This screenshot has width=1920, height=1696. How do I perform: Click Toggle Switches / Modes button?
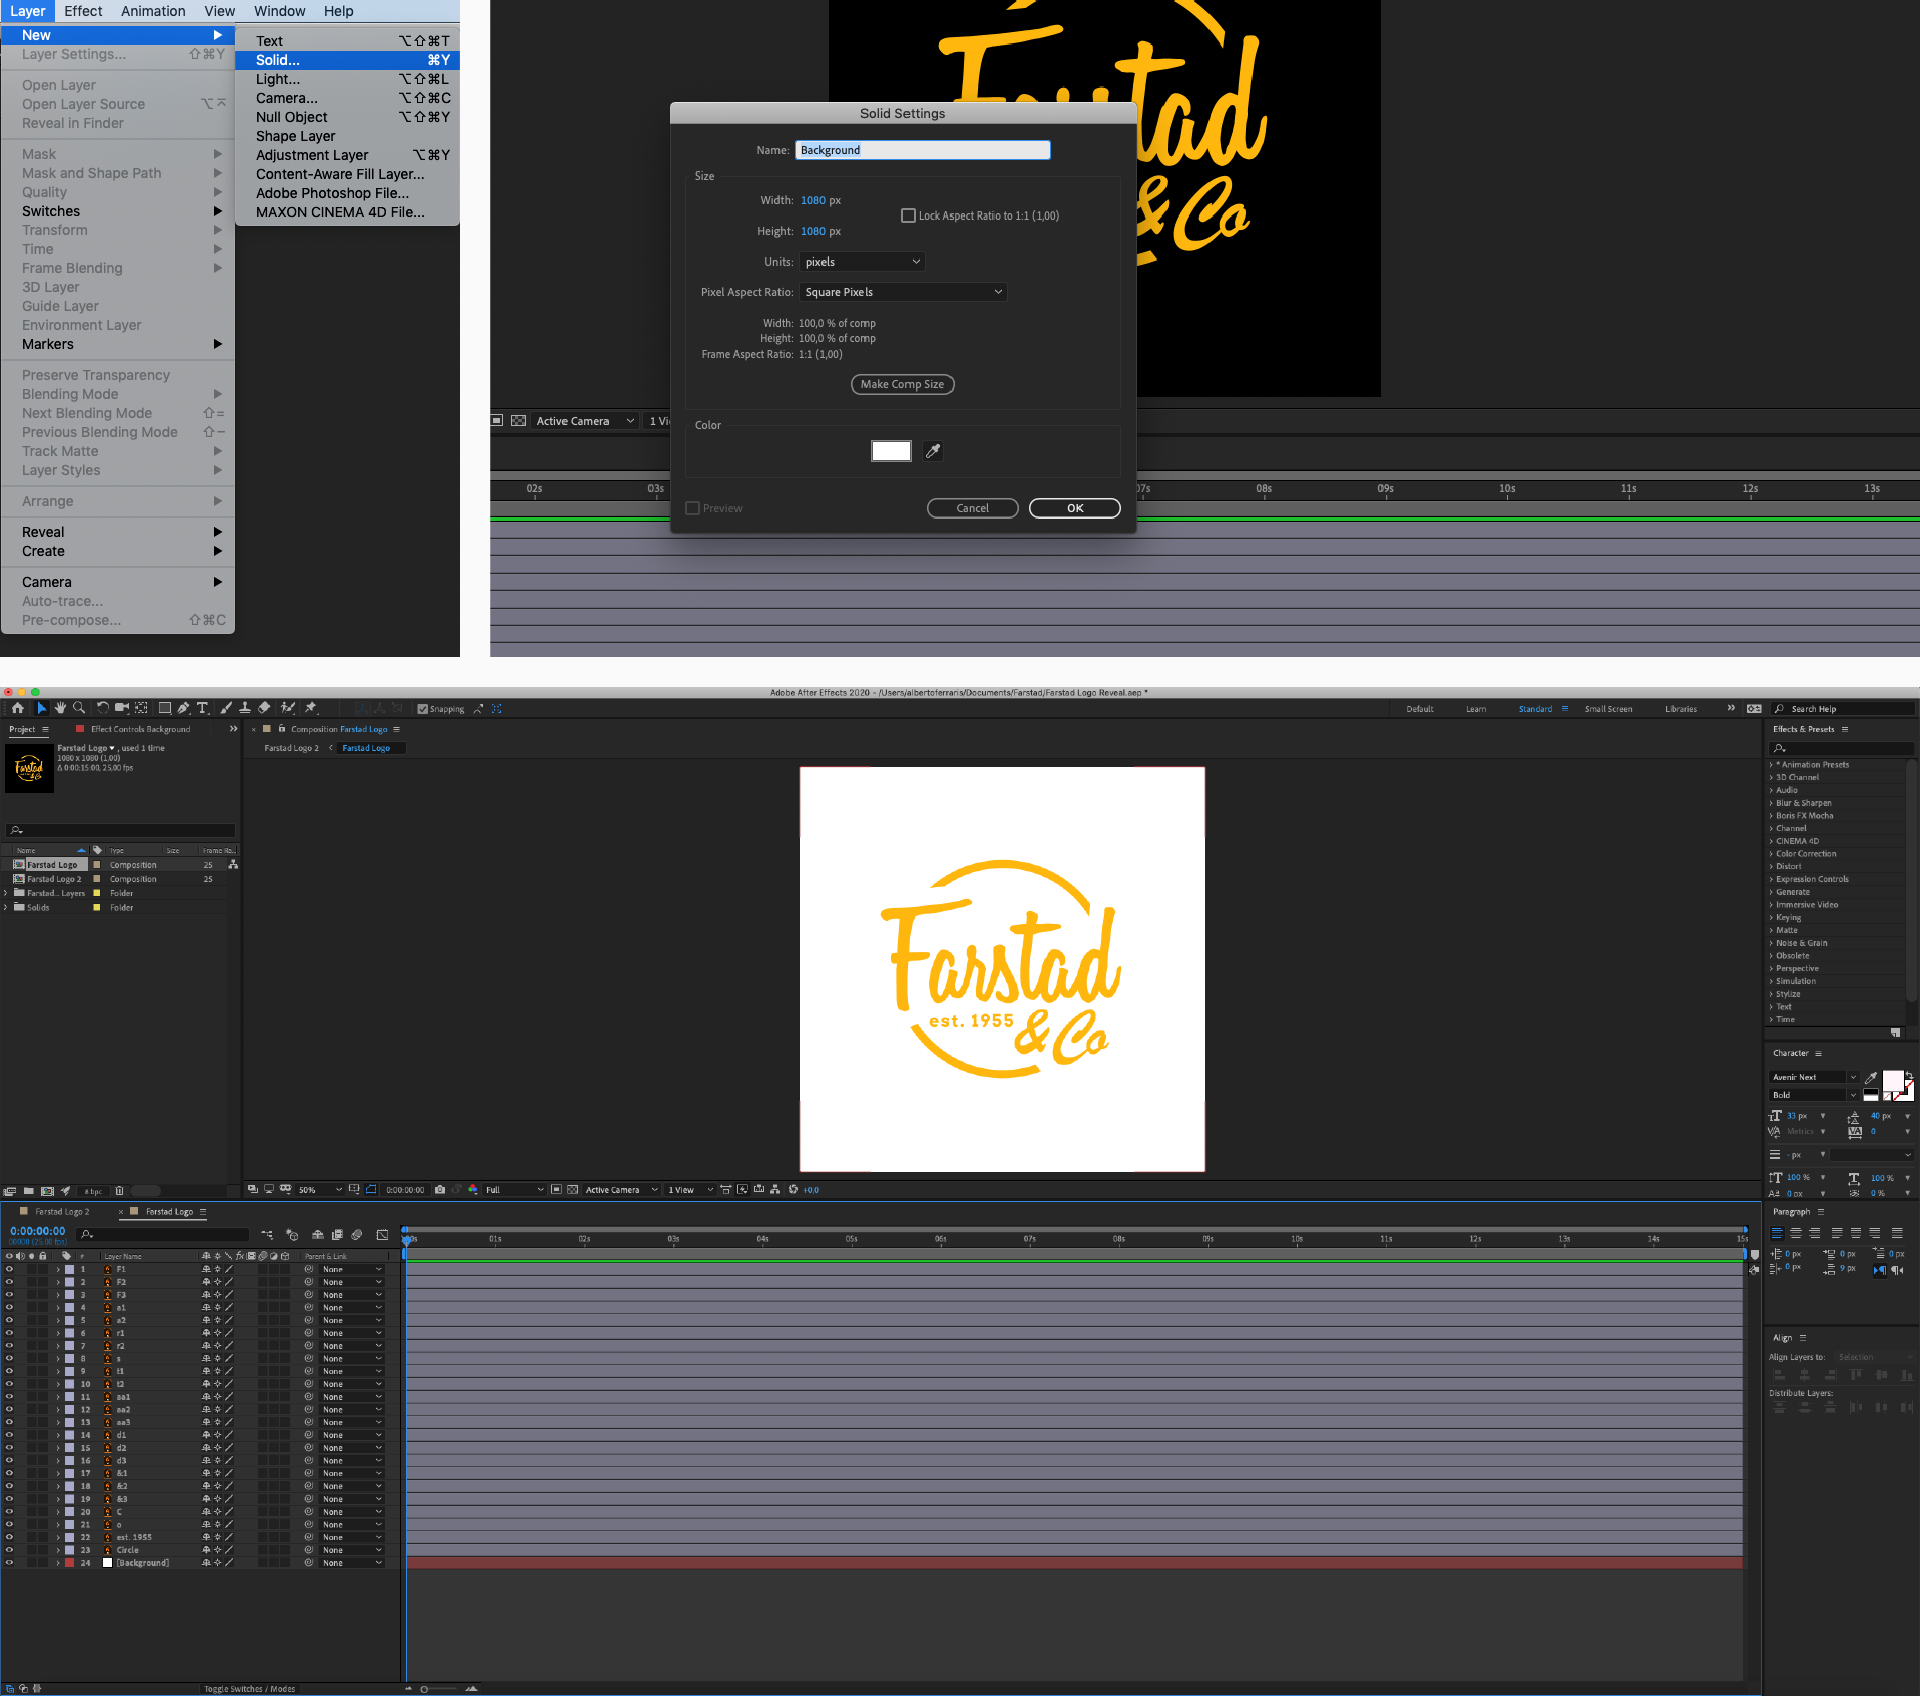249,1689
